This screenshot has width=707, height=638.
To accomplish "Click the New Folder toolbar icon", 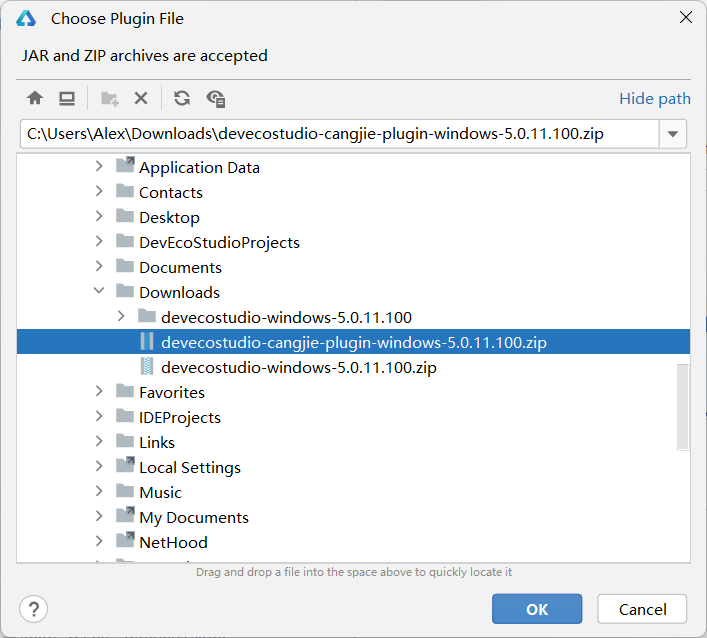I will [110, 98].
